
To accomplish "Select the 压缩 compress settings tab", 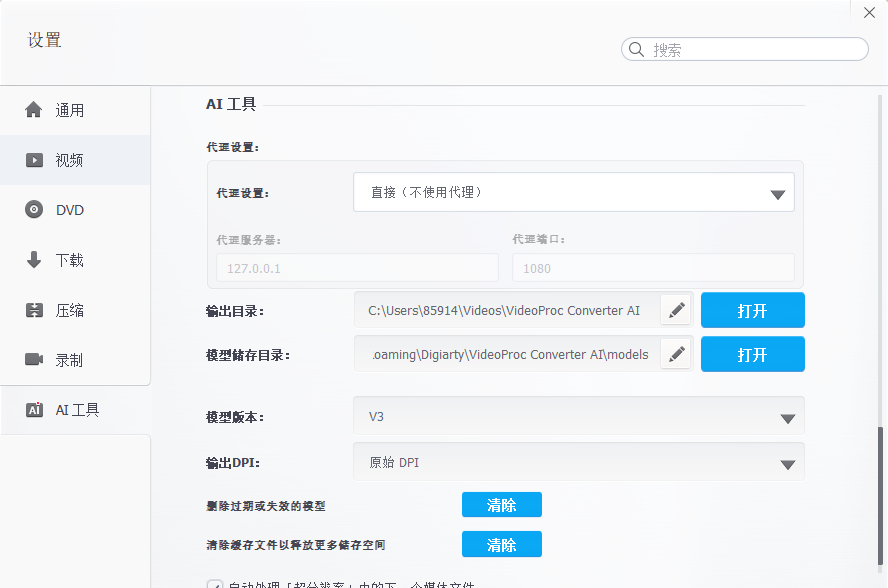I will (75, 310).
